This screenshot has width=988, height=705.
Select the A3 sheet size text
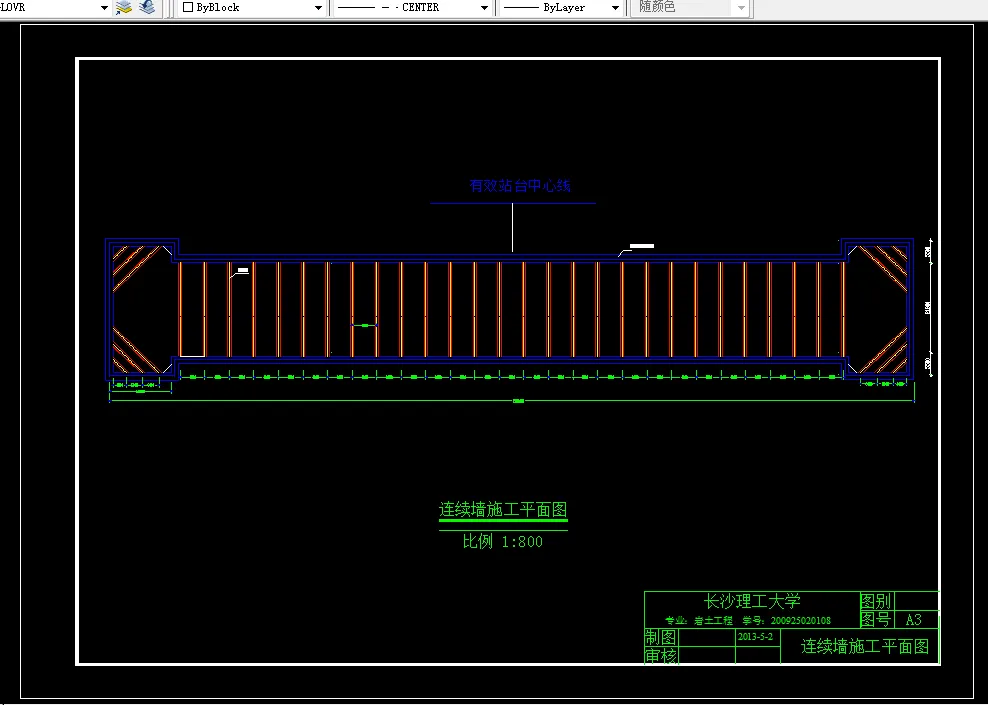pos(914,620)
